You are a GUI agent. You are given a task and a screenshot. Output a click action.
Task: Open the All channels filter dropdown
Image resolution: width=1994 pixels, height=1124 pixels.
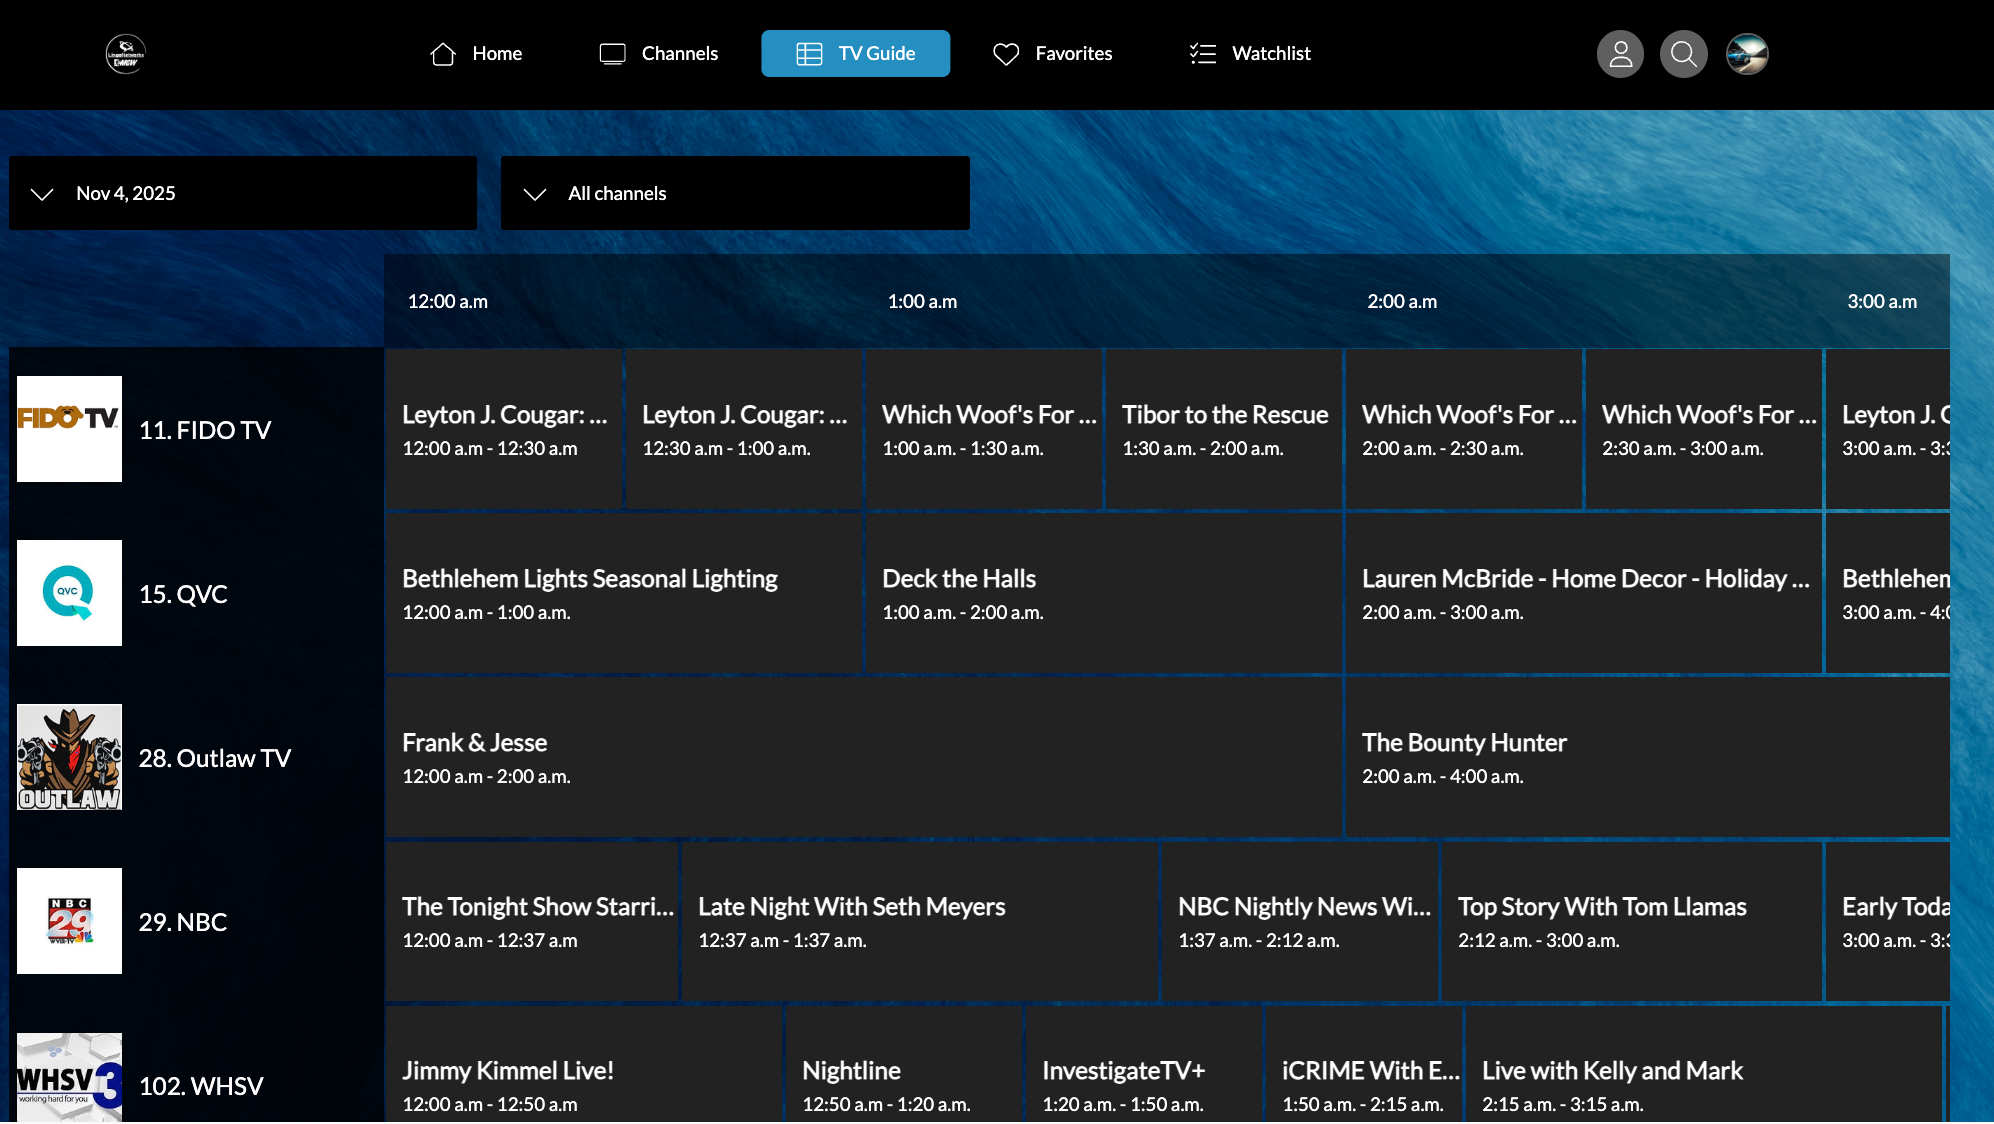(x=735, y=193)
